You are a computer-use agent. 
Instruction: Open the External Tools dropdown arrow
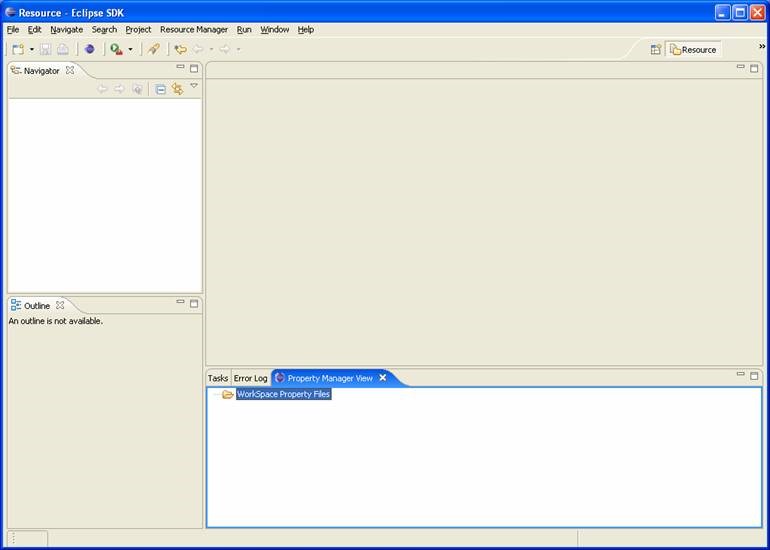130,50
